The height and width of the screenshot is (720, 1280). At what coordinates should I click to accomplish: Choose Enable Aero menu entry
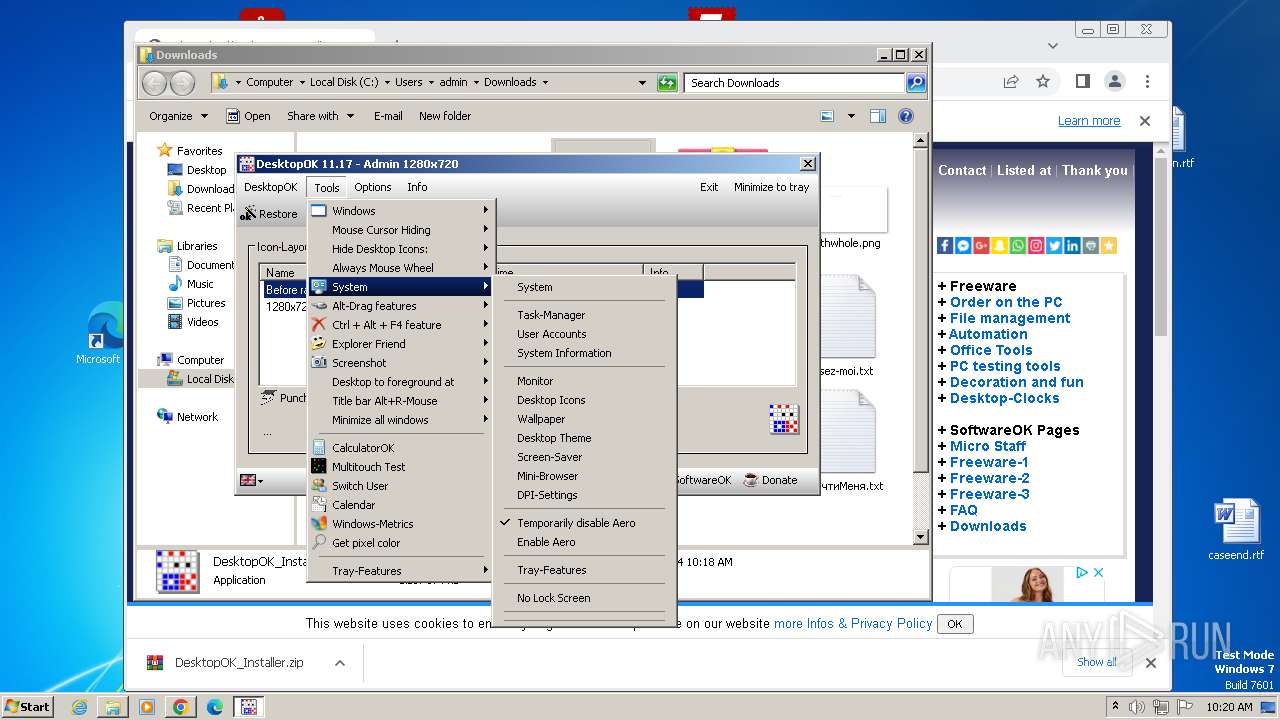(x=585, y=542)
